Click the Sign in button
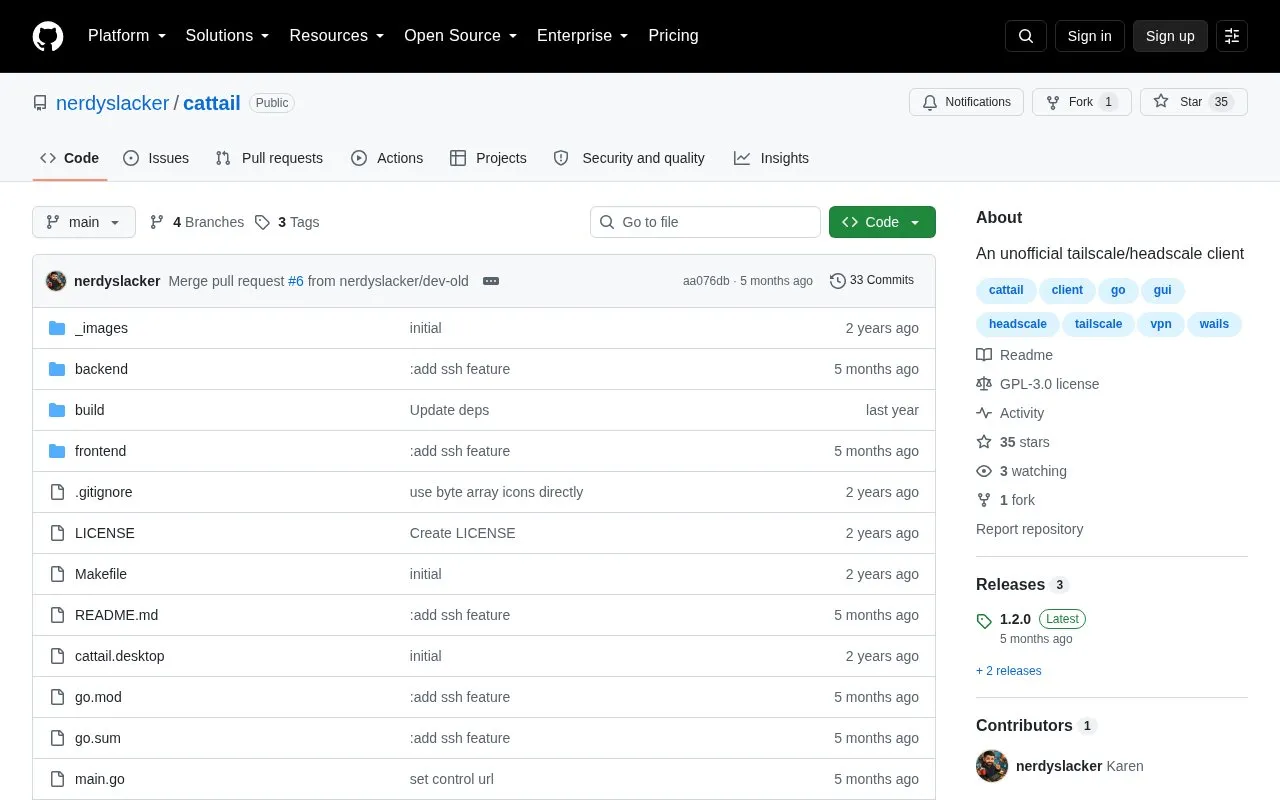The image size is (1280, 800). tap(1089, 36)
